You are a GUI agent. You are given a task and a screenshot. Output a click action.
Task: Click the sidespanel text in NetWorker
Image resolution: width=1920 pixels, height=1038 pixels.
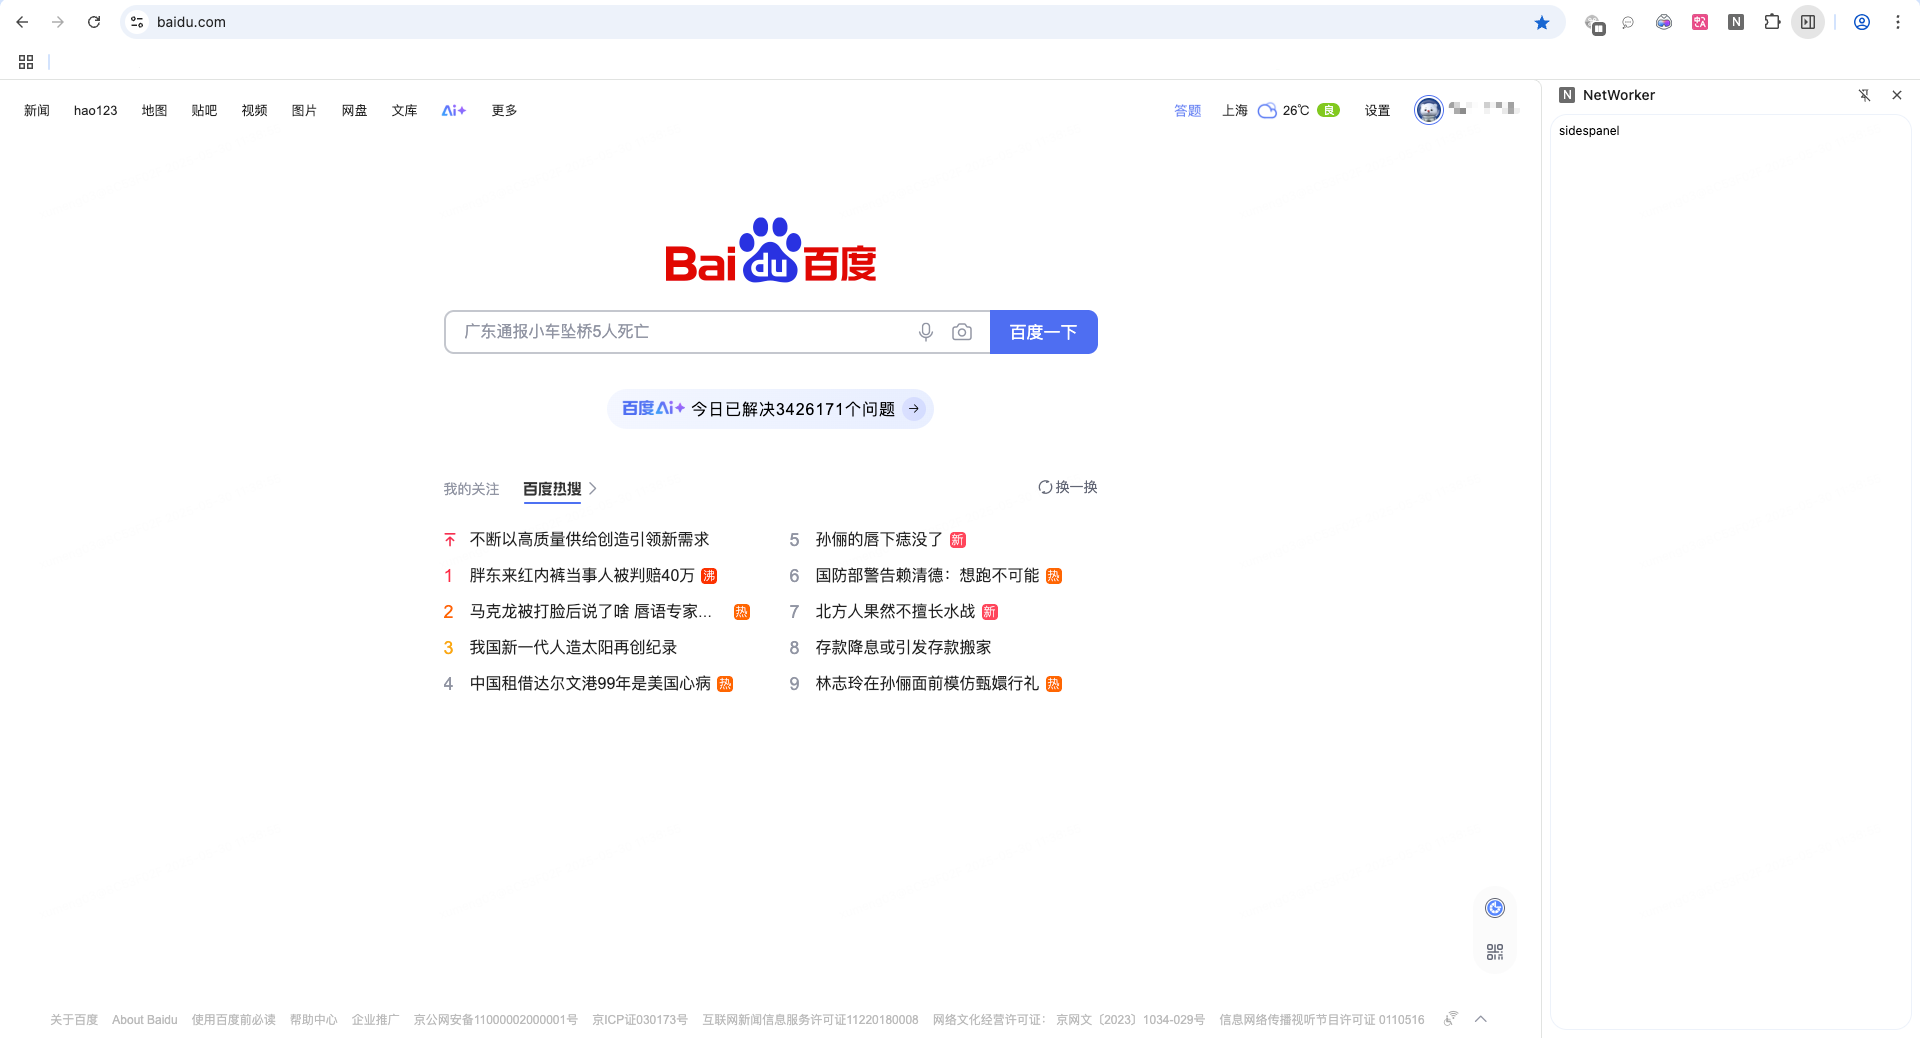click(1589, 131)
